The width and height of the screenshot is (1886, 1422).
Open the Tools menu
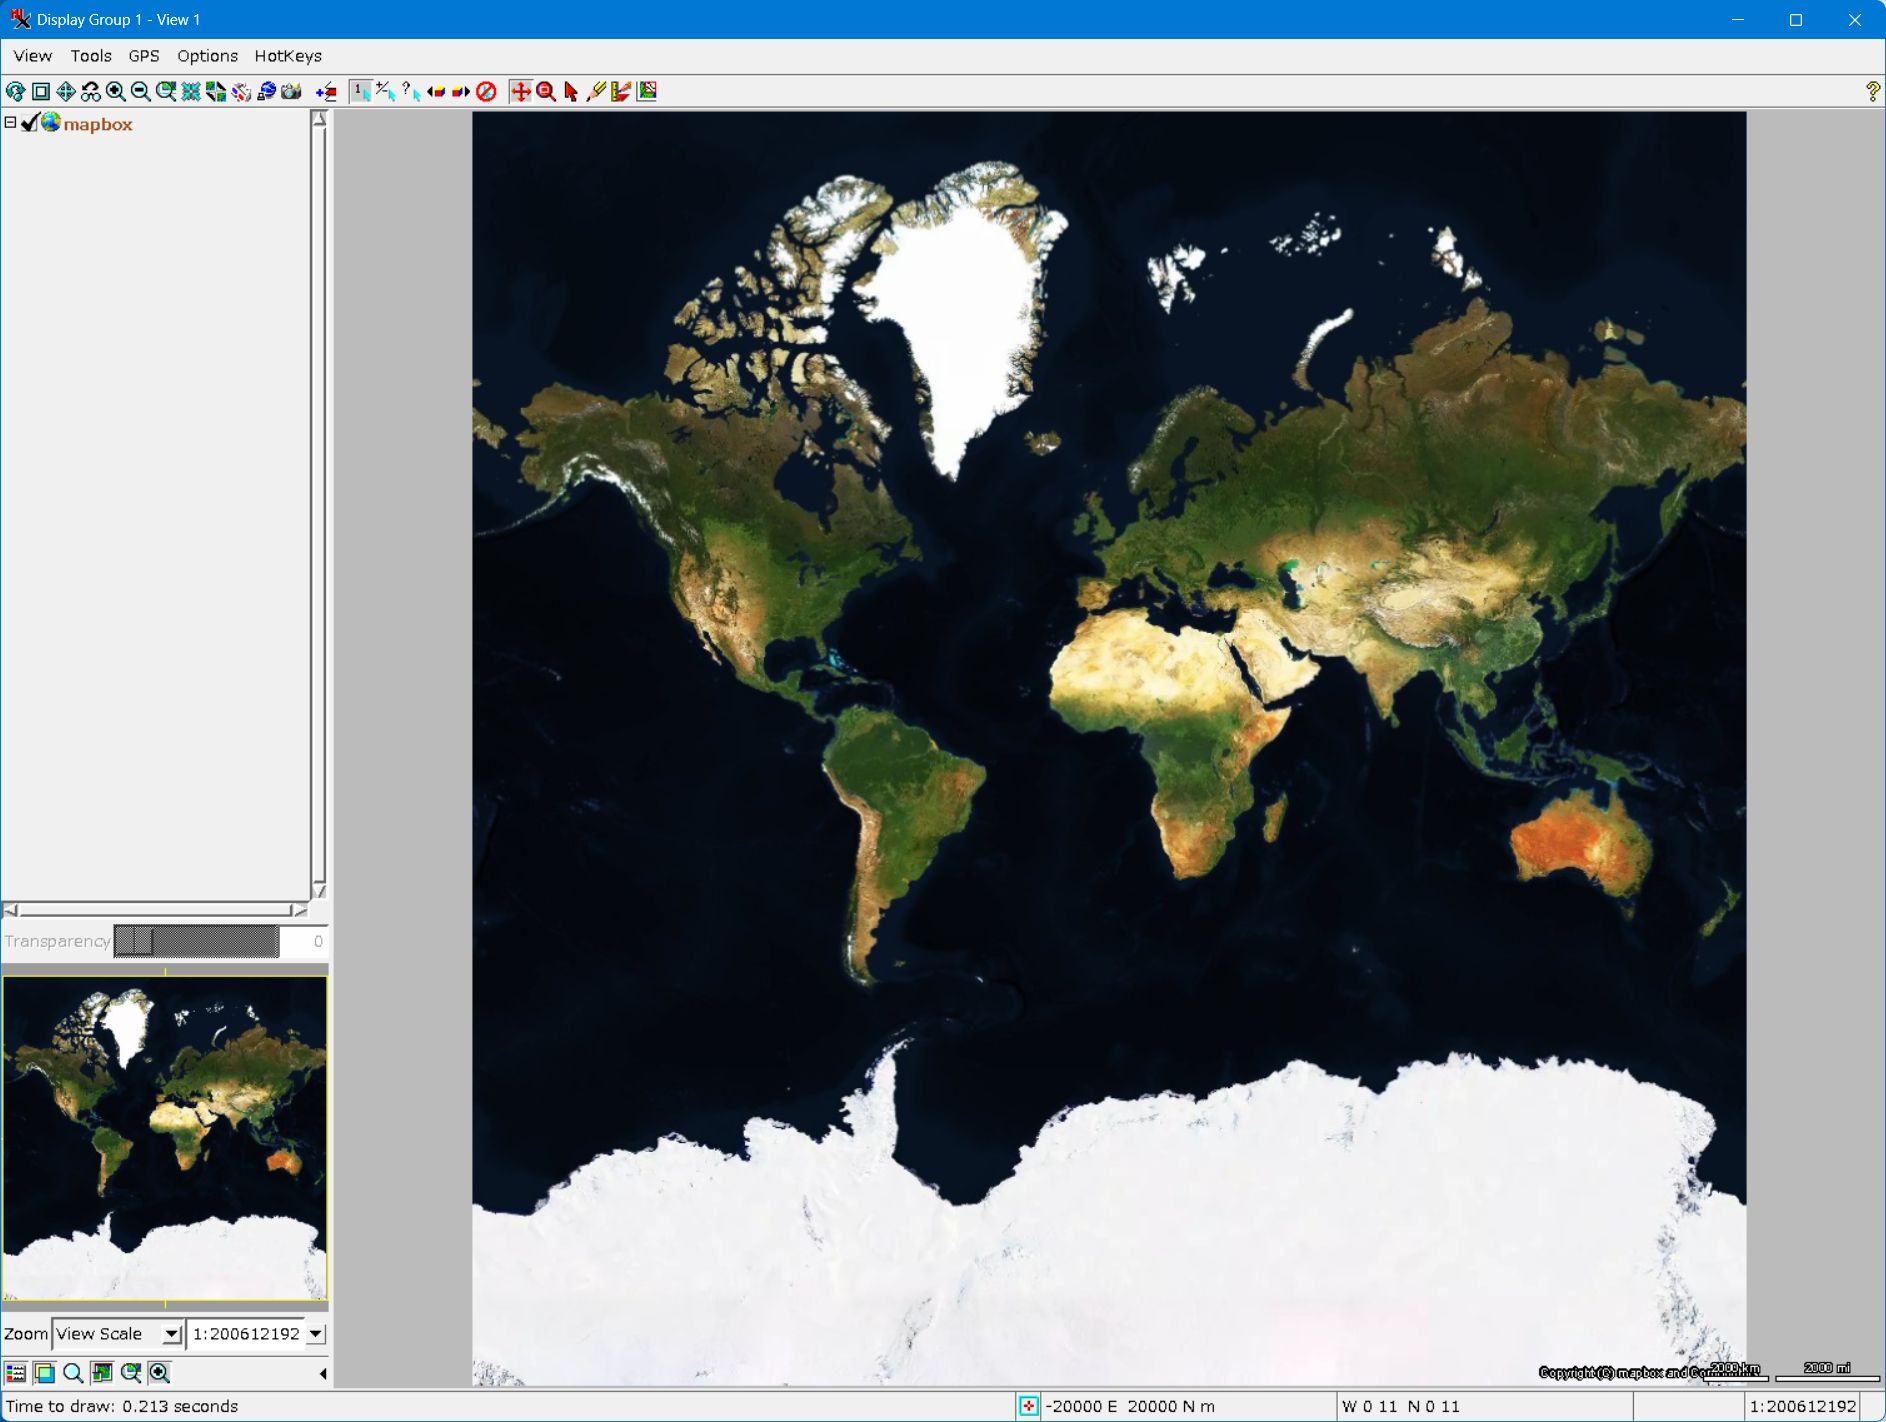(x=90, y=56)
